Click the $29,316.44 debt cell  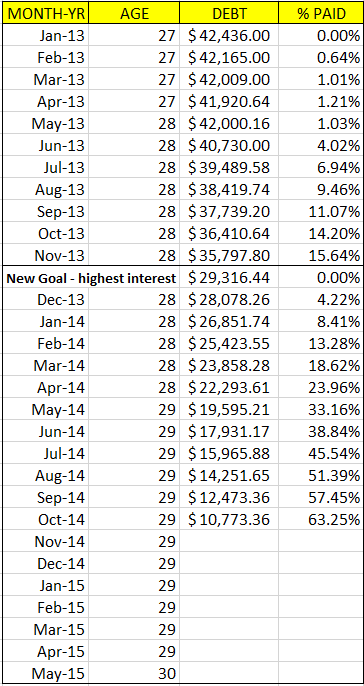click(x=229, y=277)
